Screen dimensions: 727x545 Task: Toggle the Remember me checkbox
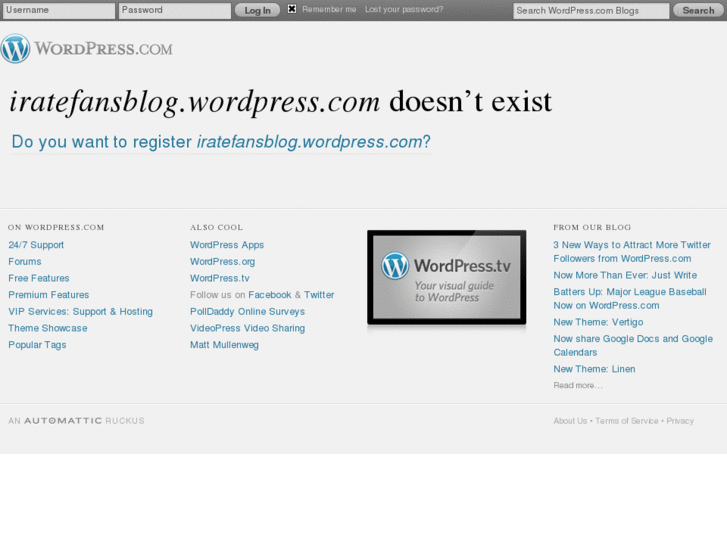pyautogui.click(x=292, y=9)
